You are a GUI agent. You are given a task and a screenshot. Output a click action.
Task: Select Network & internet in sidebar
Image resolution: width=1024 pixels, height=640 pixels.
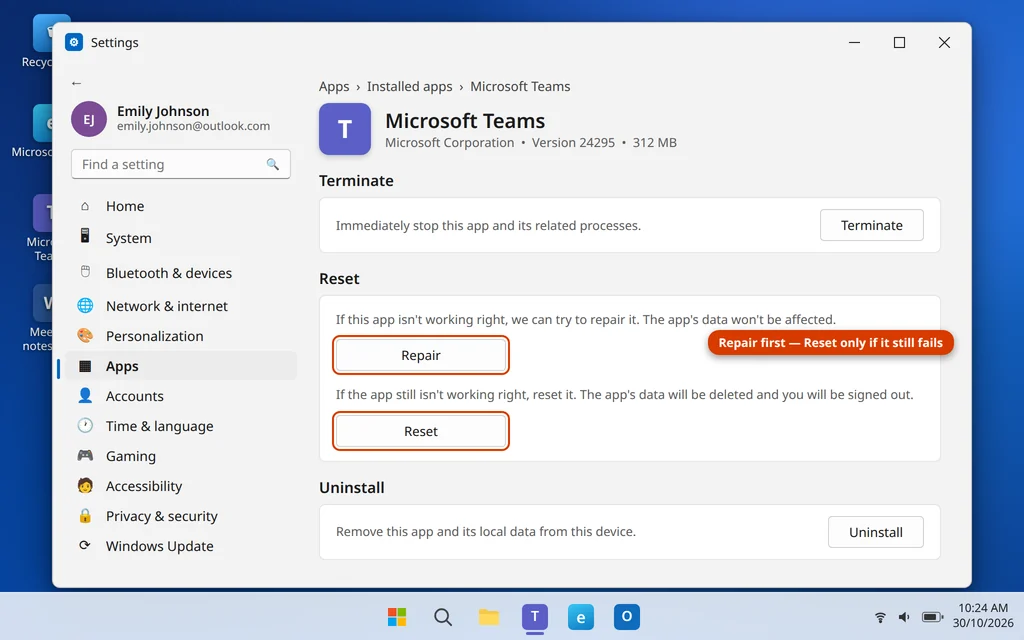point(180,306)
